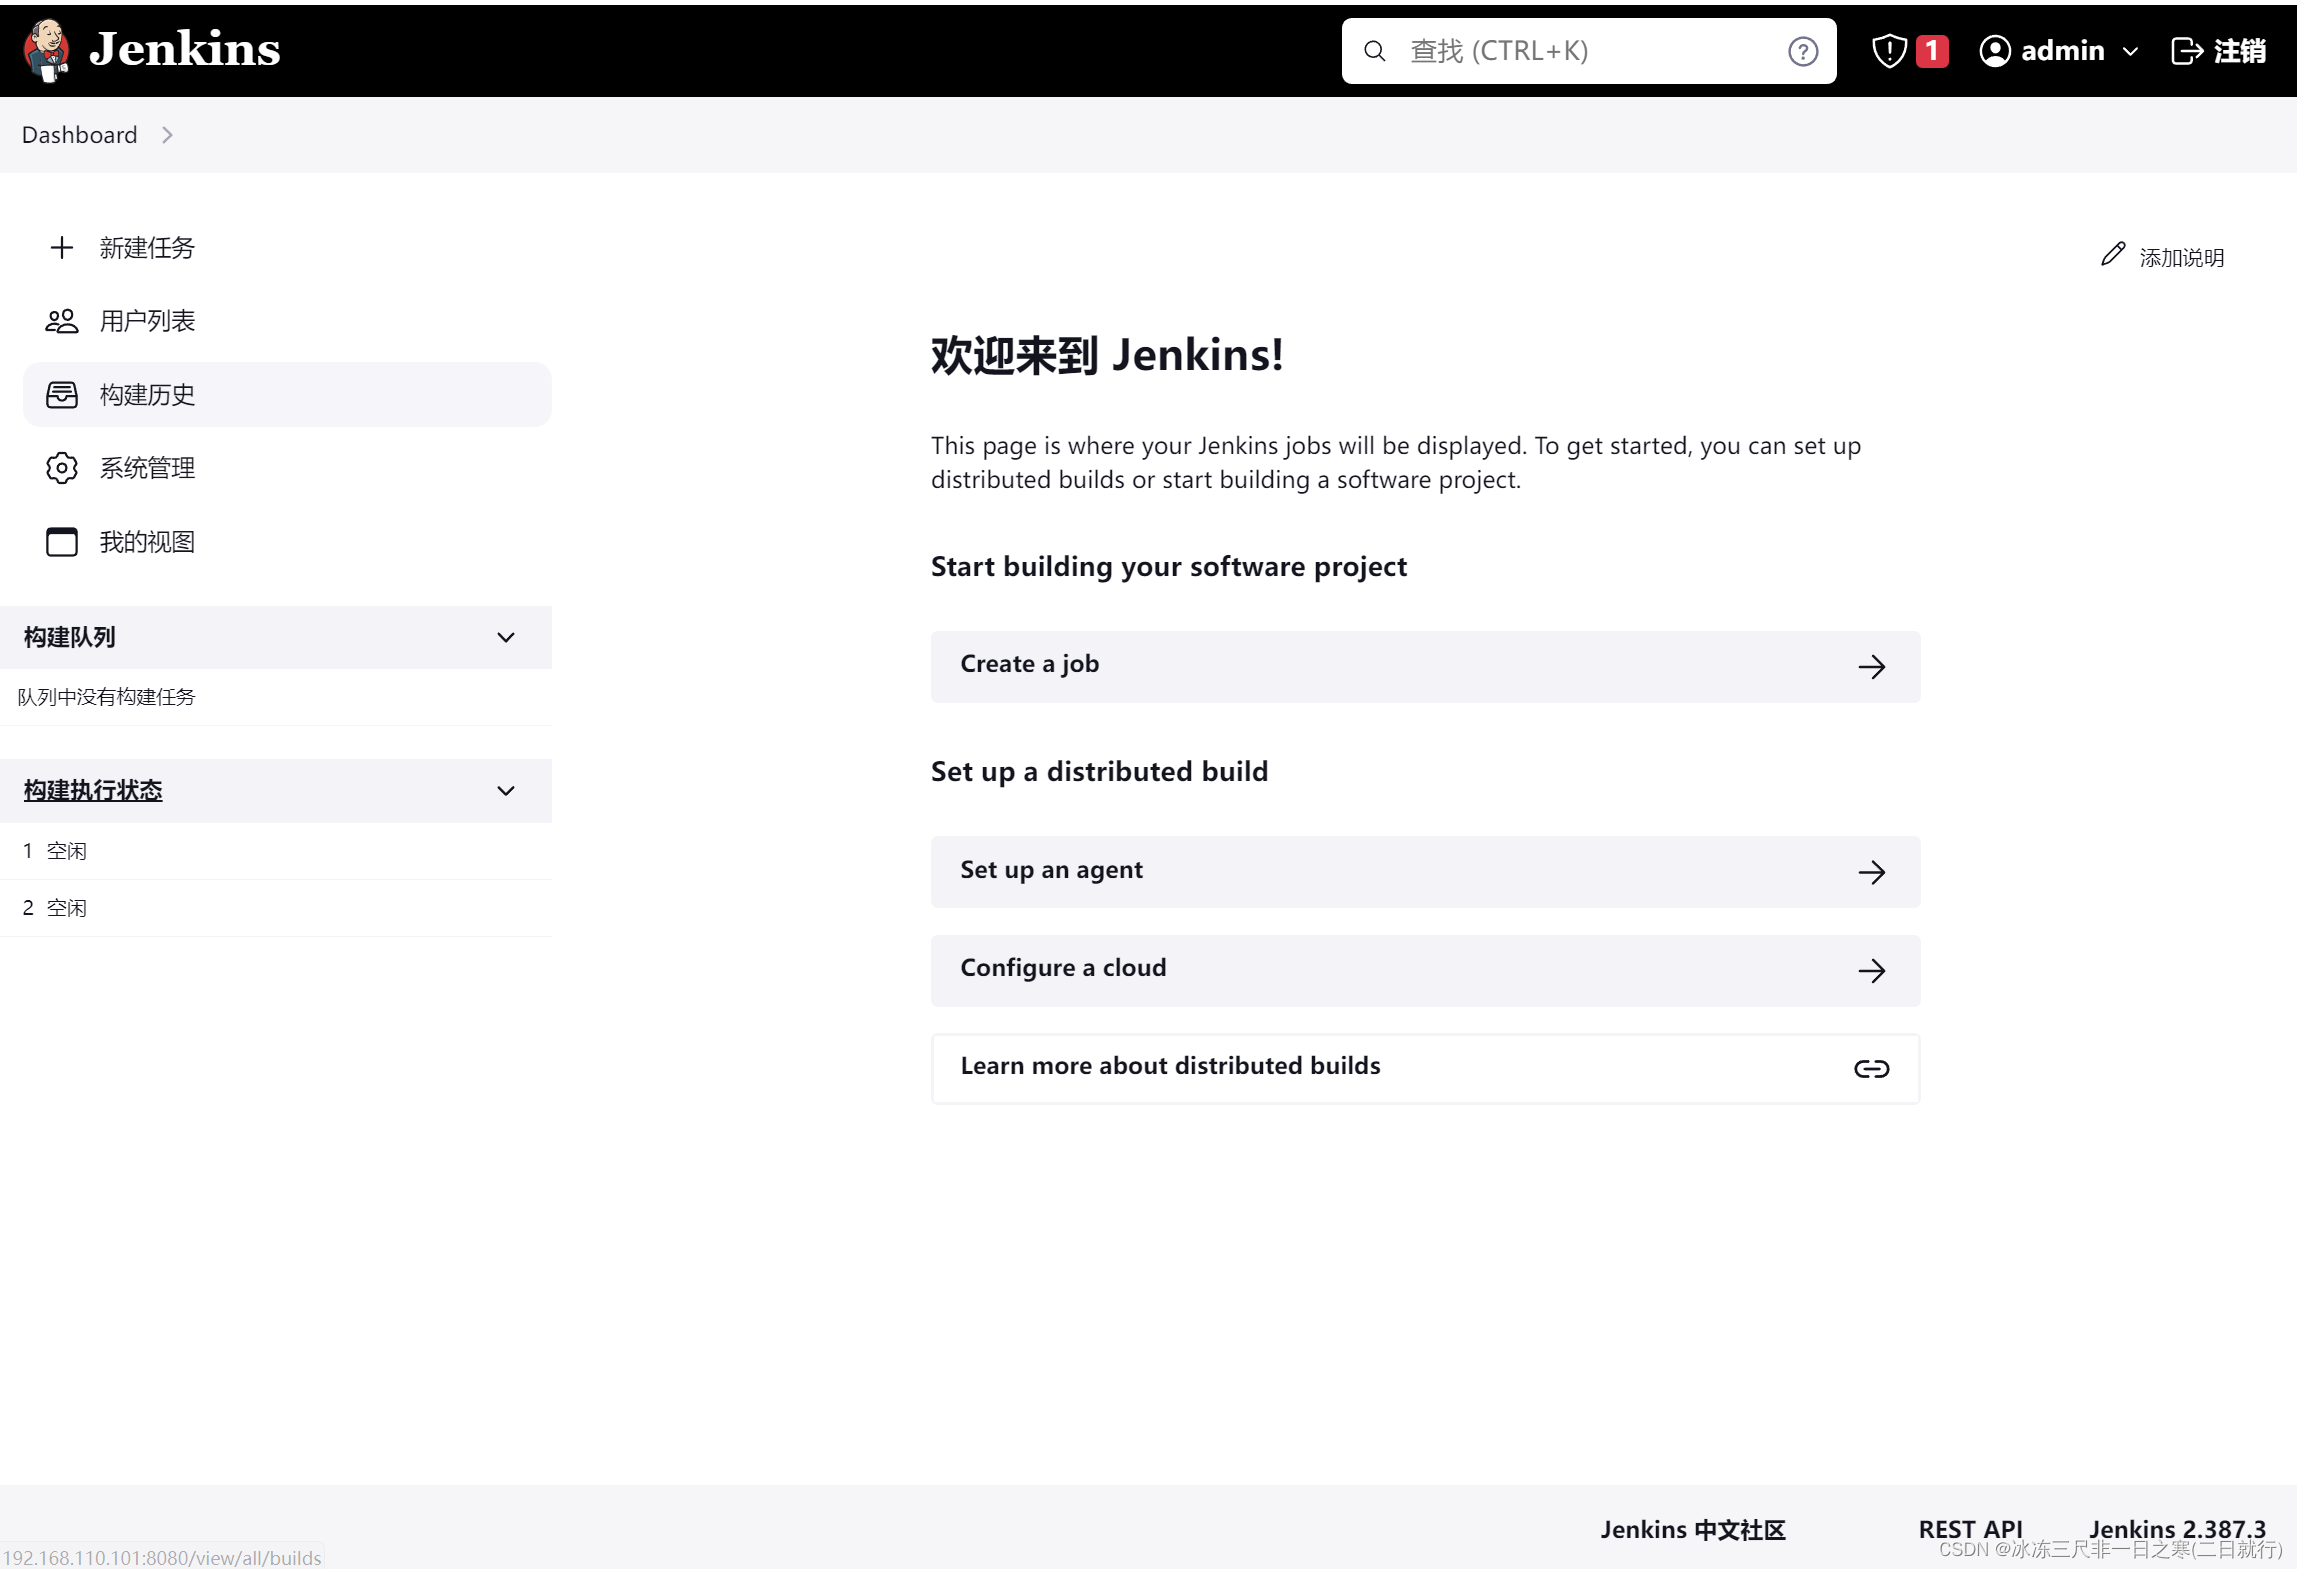The width and height of the screenshot is (2297, 1569).
Task: Click the window icon for 我的视图
Action: (x=62, y=542)
